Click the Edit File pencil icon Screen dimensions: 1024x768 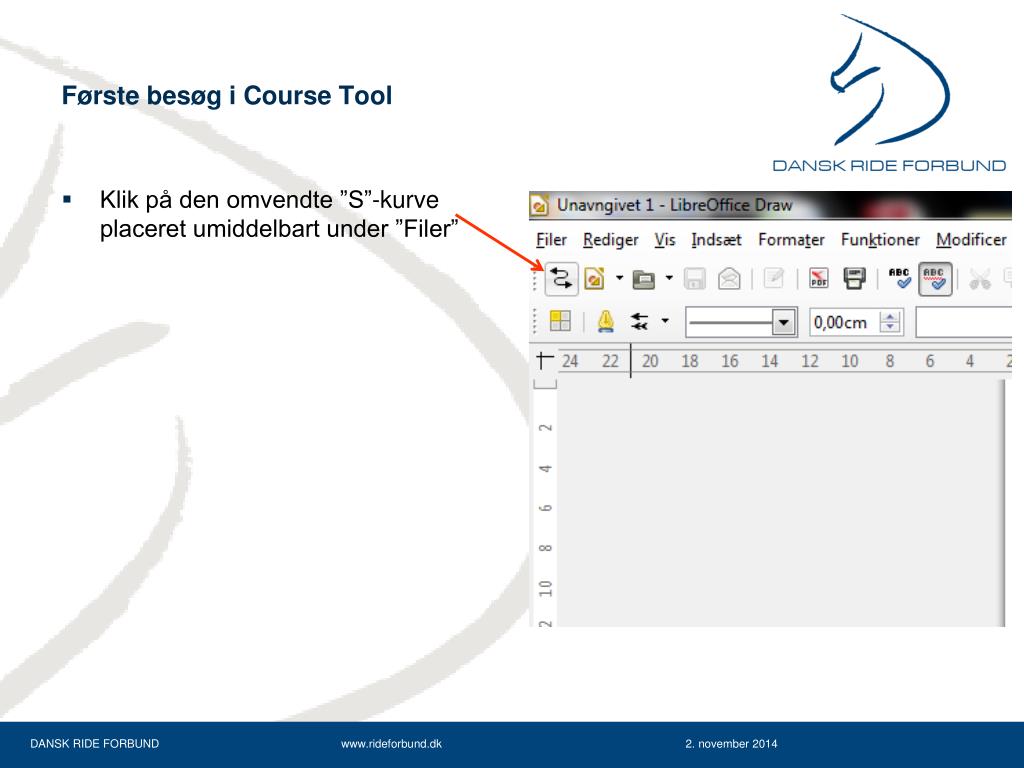[774, 279]
